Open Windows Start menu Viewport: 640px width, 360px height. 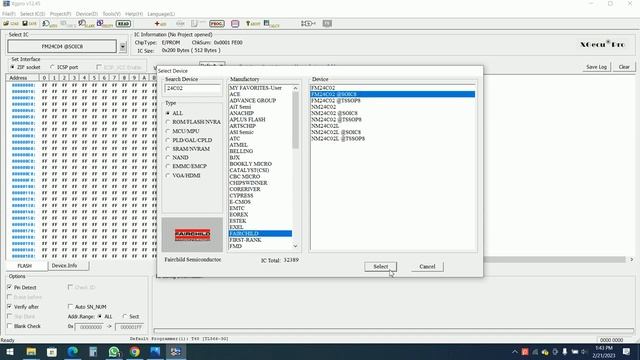pyautogui.click(x=10, y=351)
